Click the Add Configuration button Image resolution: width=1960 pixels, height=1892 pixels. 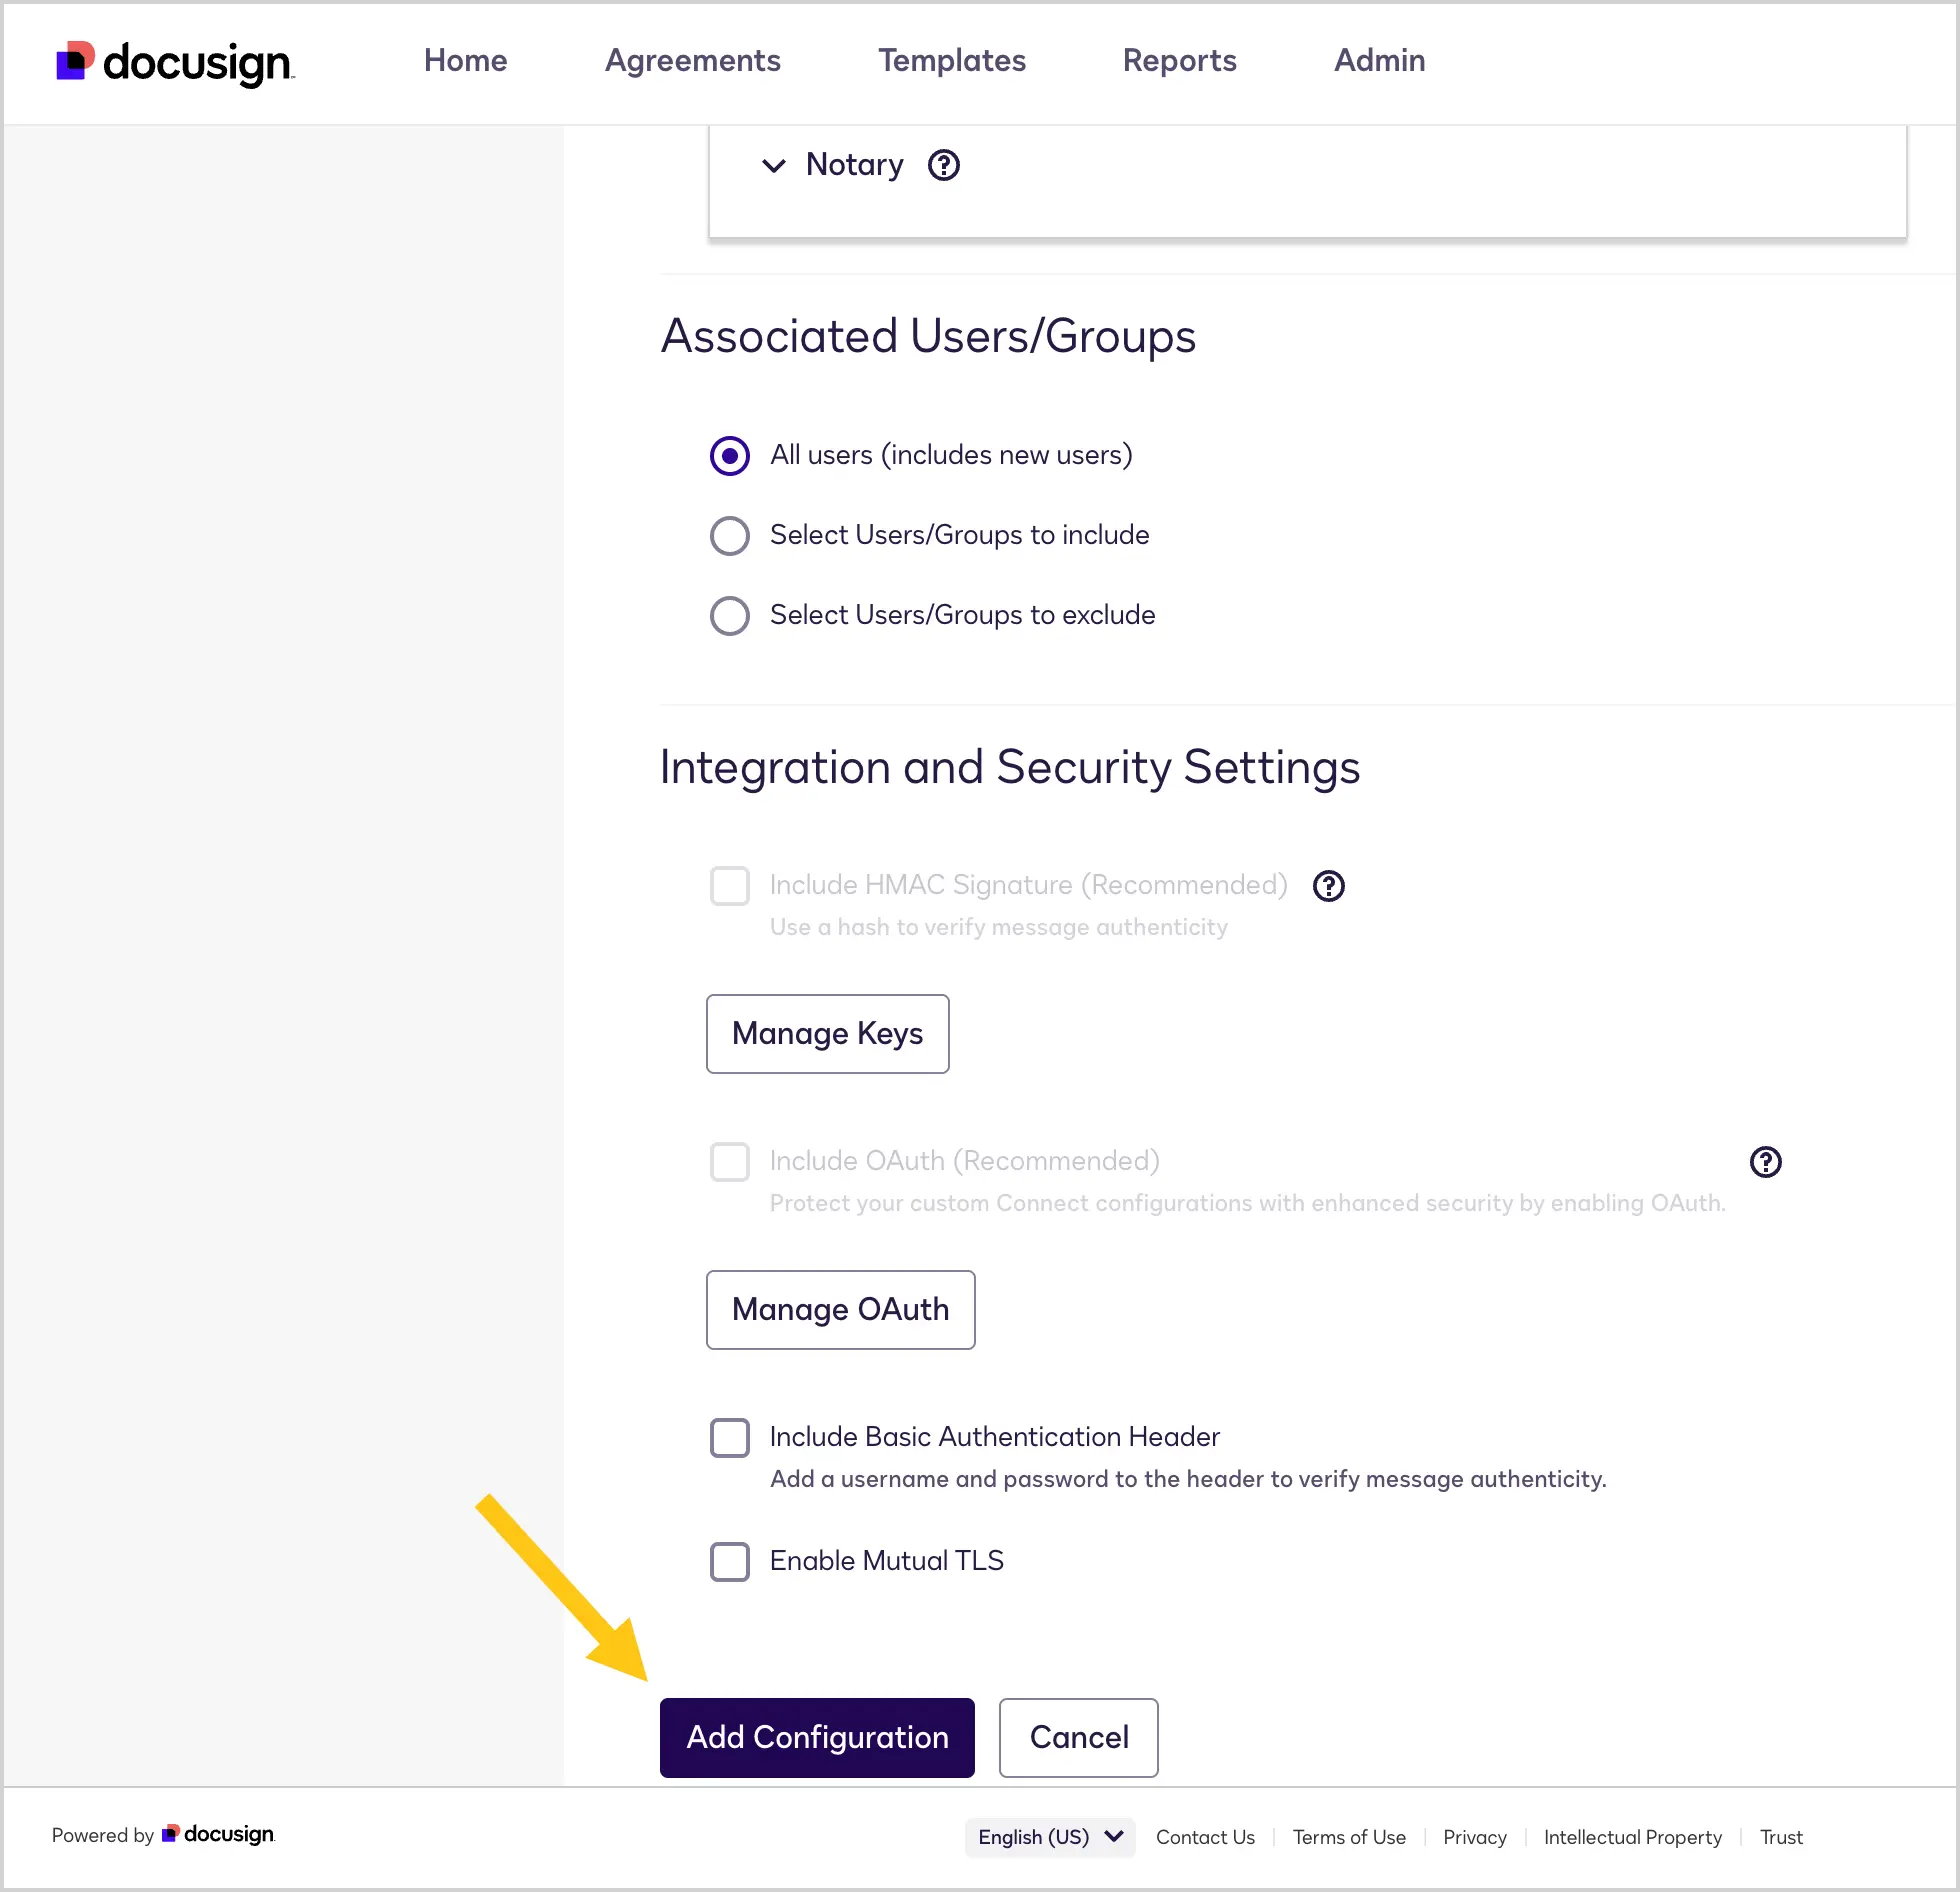(817, 1738)
